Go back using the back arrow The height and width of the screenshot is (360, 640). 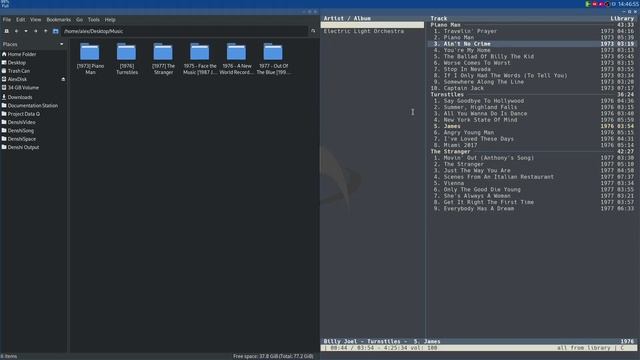pyautogui.click(x=16, y=31)
